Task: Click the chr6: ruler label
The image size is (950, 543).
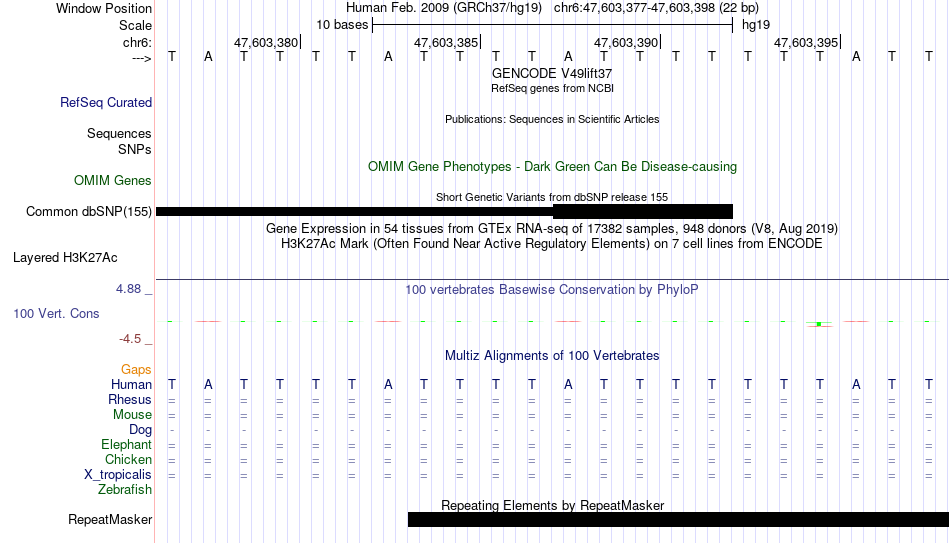Action: point(138,42)
